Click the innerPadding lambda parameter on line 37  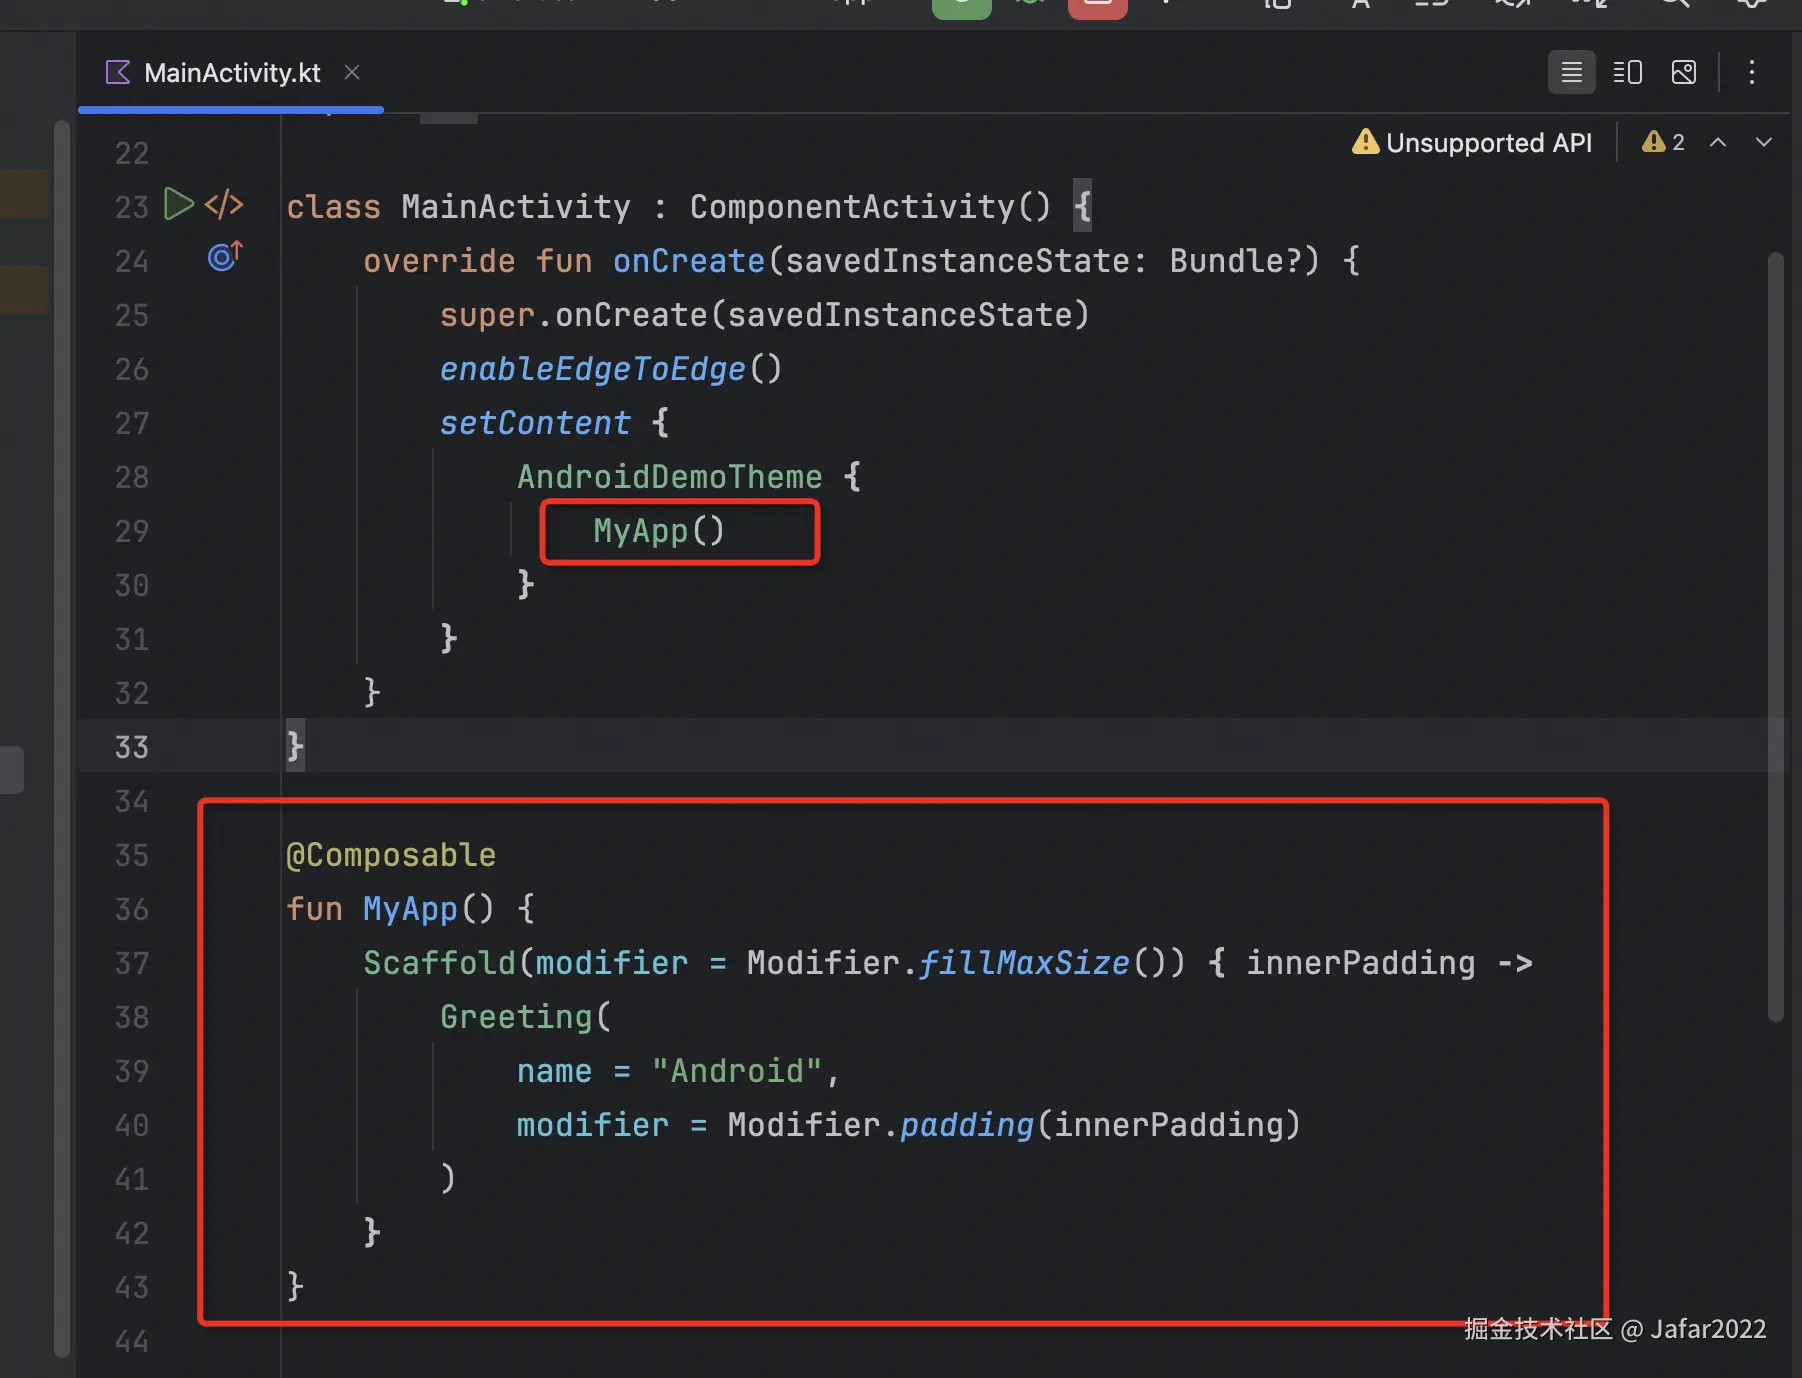pos(1360,963)
